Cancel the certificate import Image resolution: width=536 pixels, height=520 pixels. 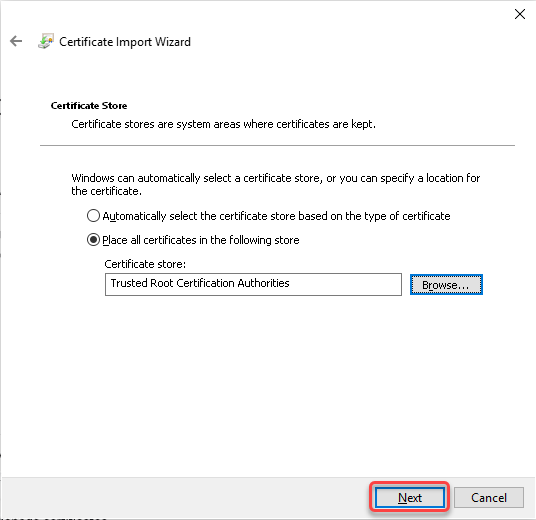[x=489, y=497]
